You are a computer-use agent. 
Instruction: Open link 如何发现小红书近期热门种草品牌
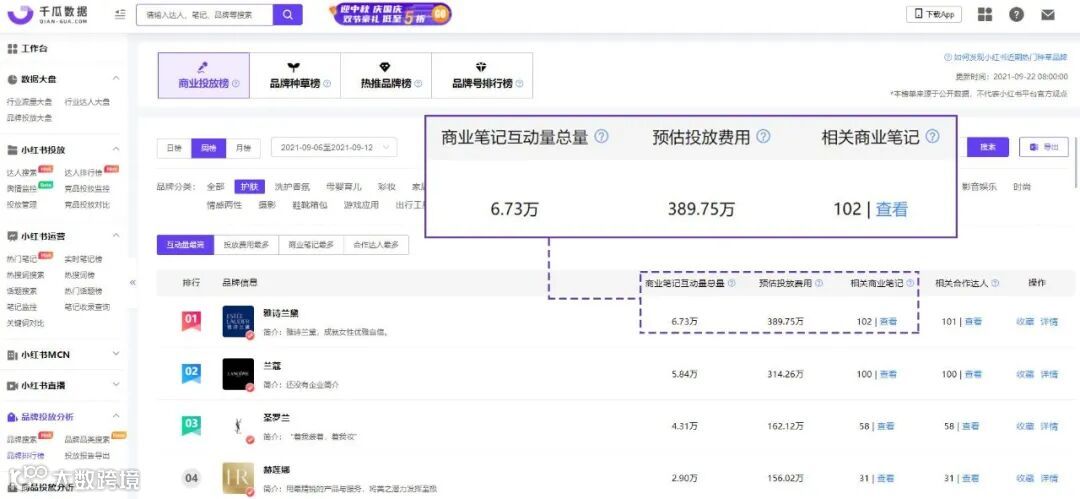(1005, 58)
